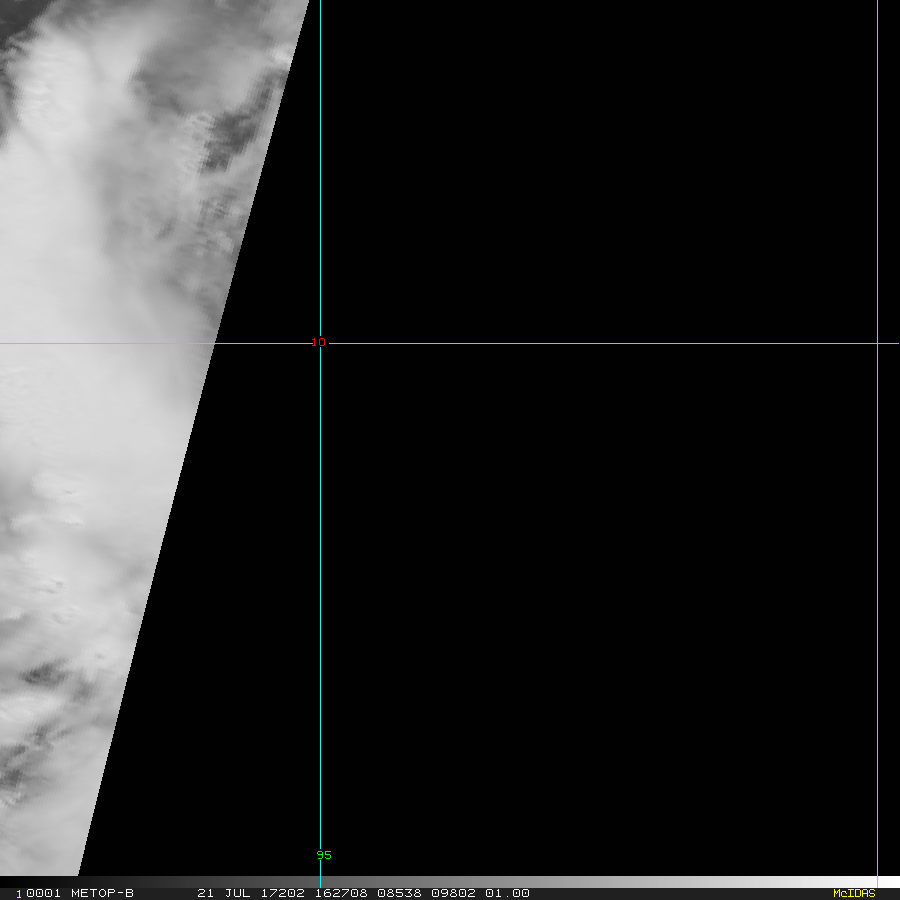The width and height of the screenshot is (900, 900).
Task: Click the frame number 1 in bottom-left corner
Action: point(18,894)
